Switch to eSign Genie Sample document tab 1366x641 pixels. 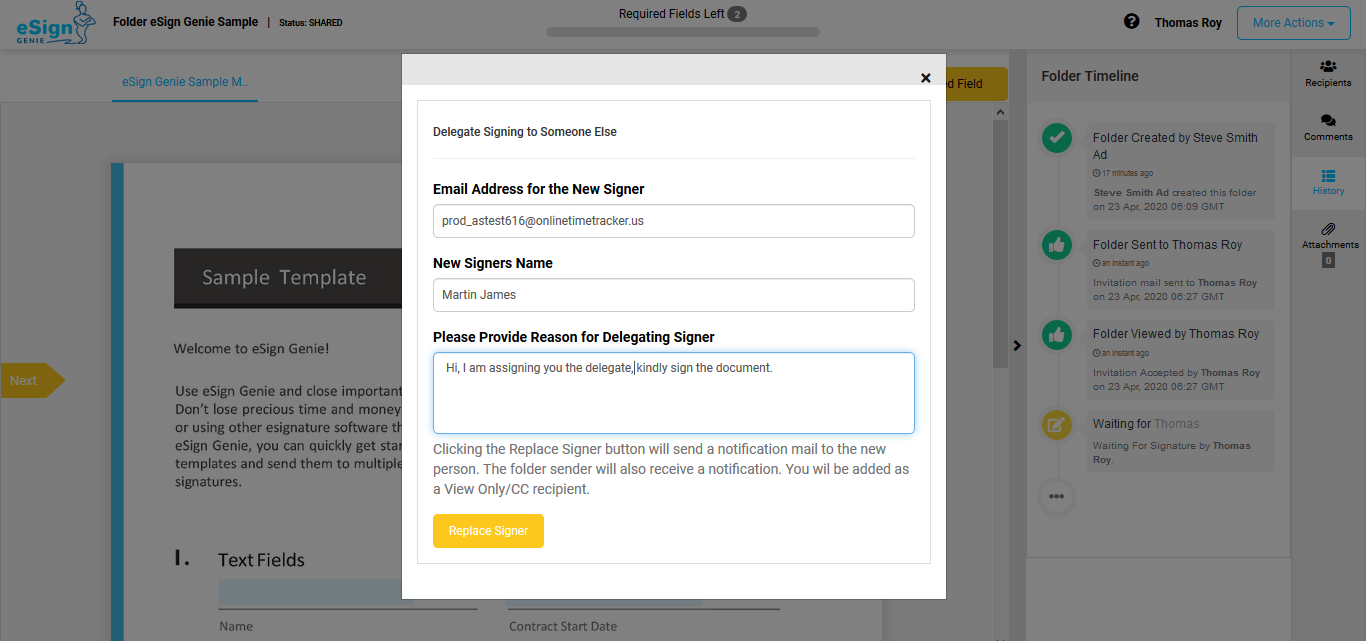(185, 82)
